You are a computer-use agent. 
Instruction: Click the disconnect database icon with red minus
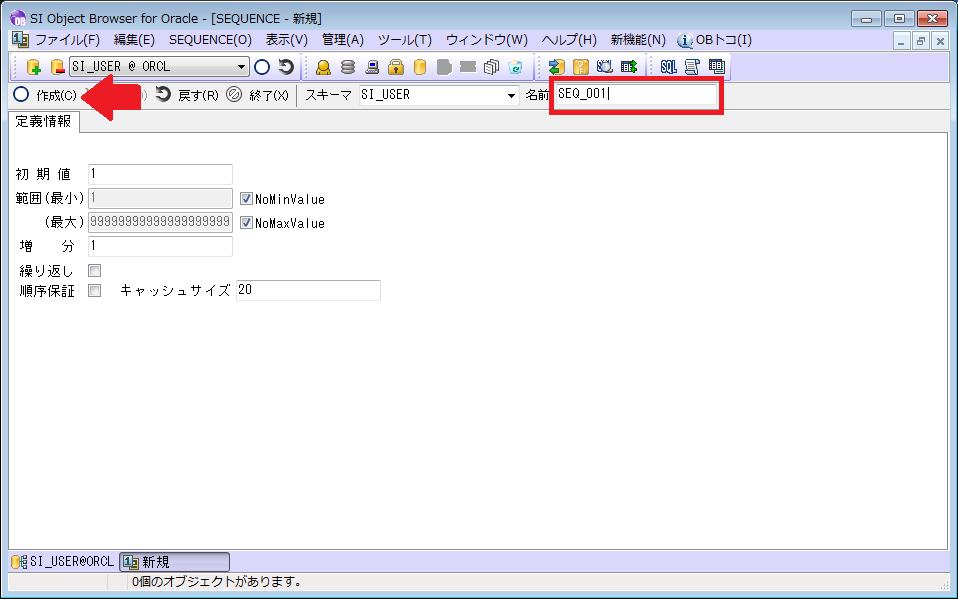point(56,67)
